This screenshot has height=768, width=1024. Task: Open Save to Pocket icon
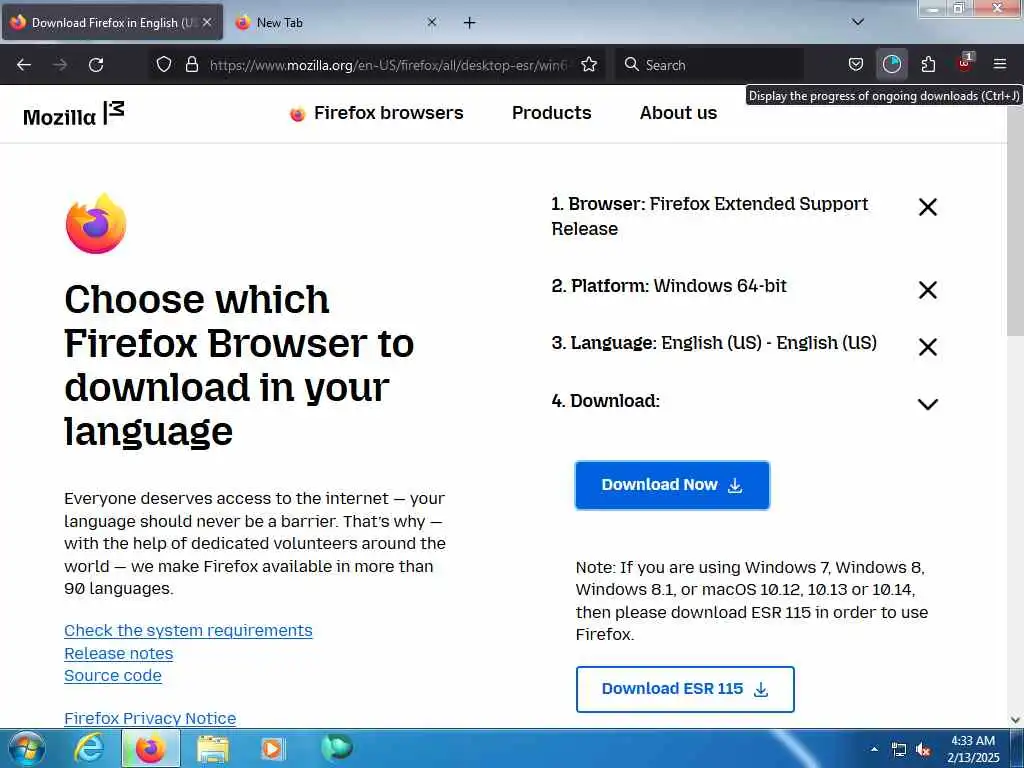[856, 64]
